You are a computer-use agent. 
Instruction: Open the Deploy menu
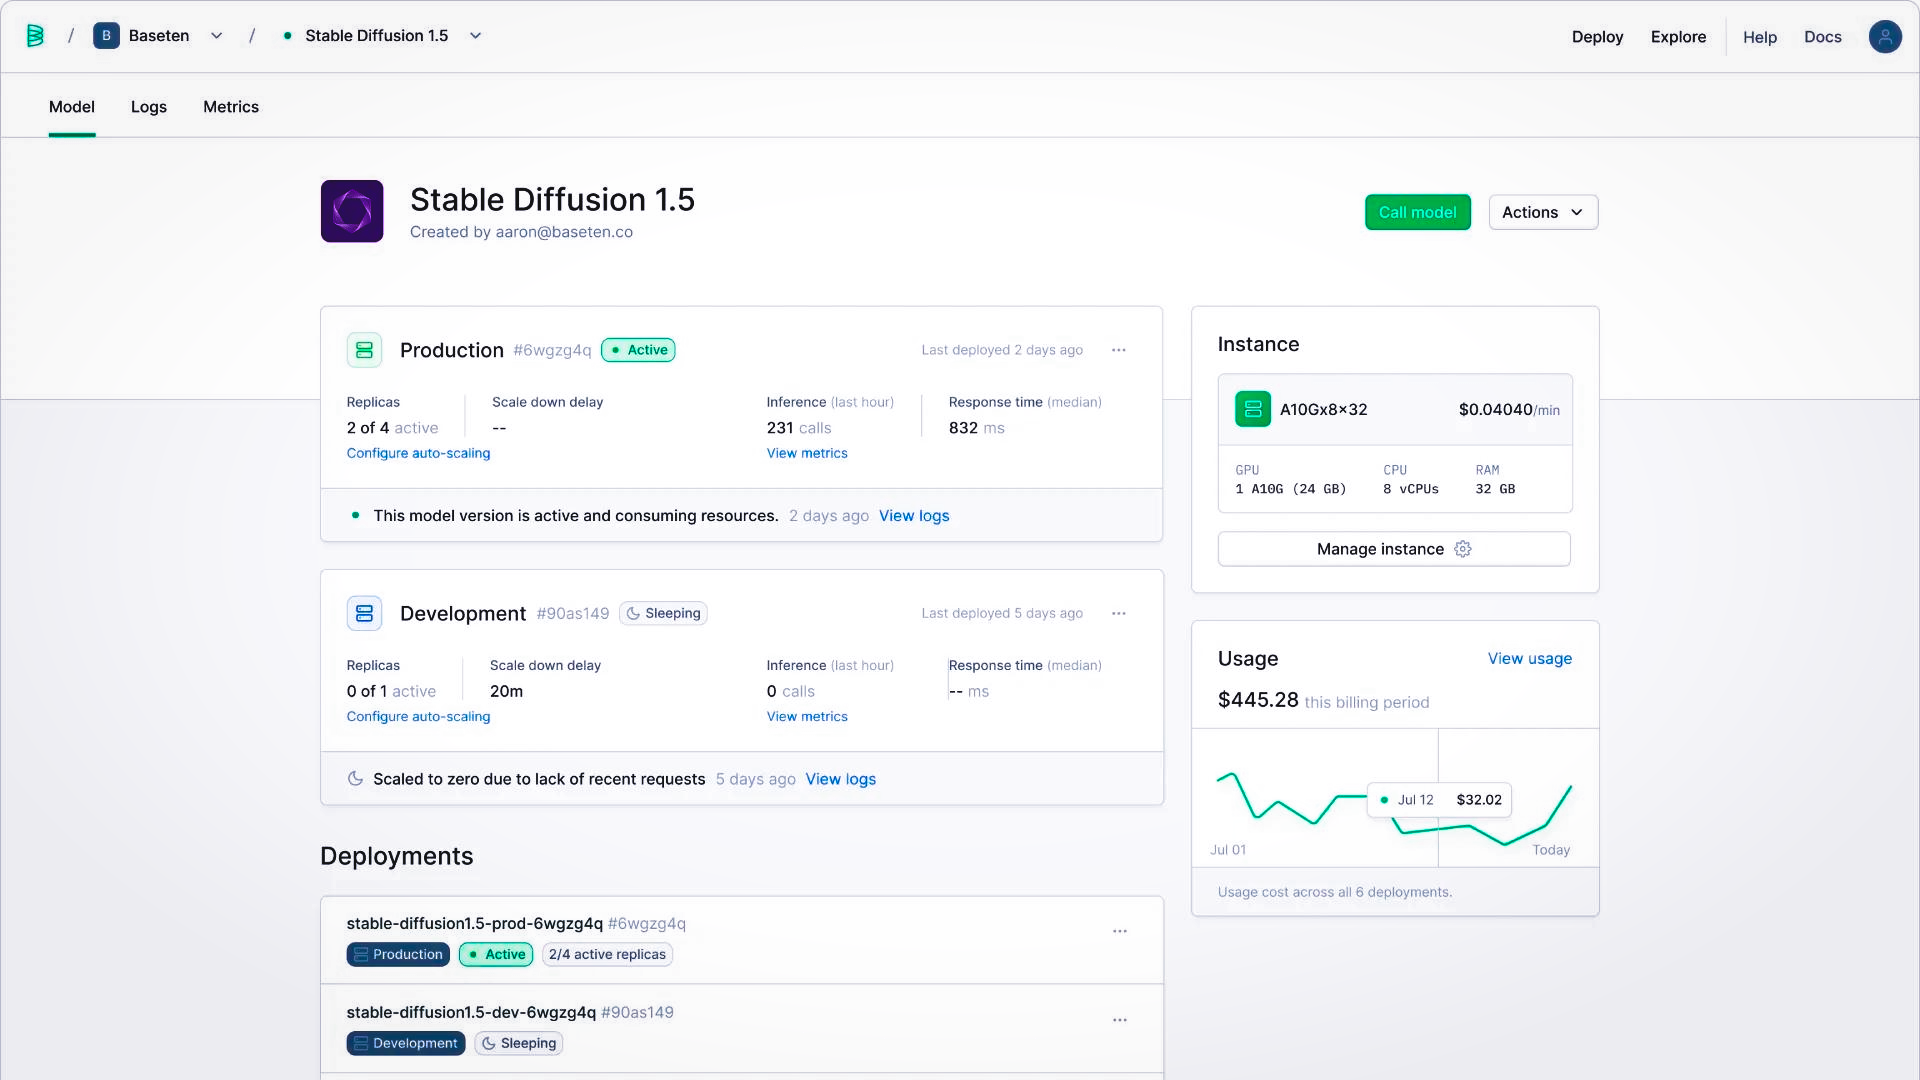click(1597, 37)
